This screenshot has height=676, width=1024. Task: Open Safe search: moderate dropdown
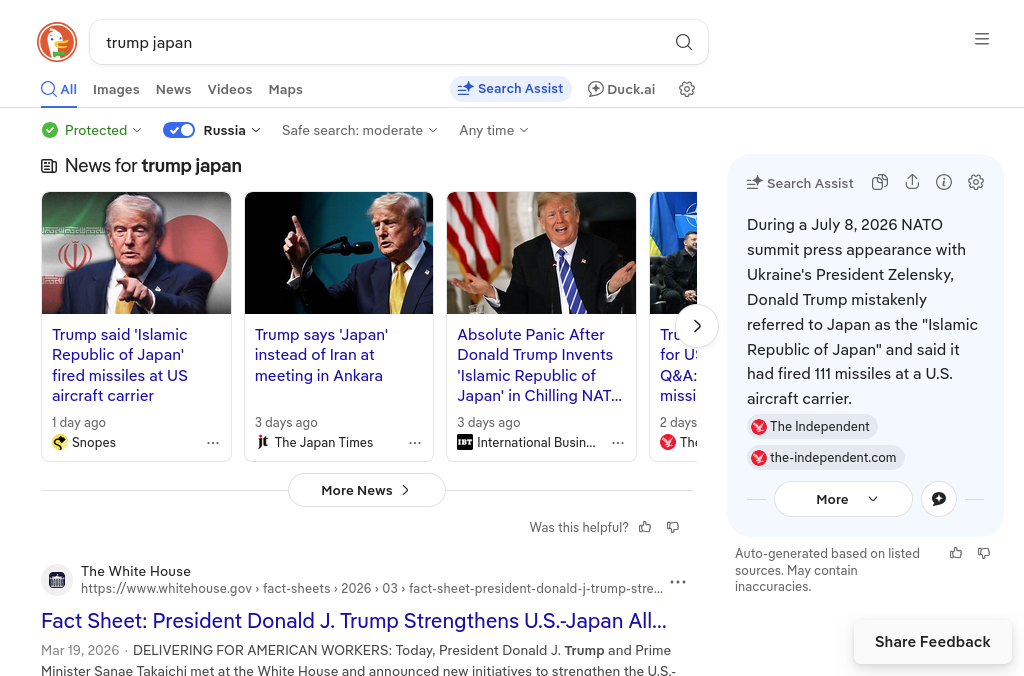click(360, 130)
